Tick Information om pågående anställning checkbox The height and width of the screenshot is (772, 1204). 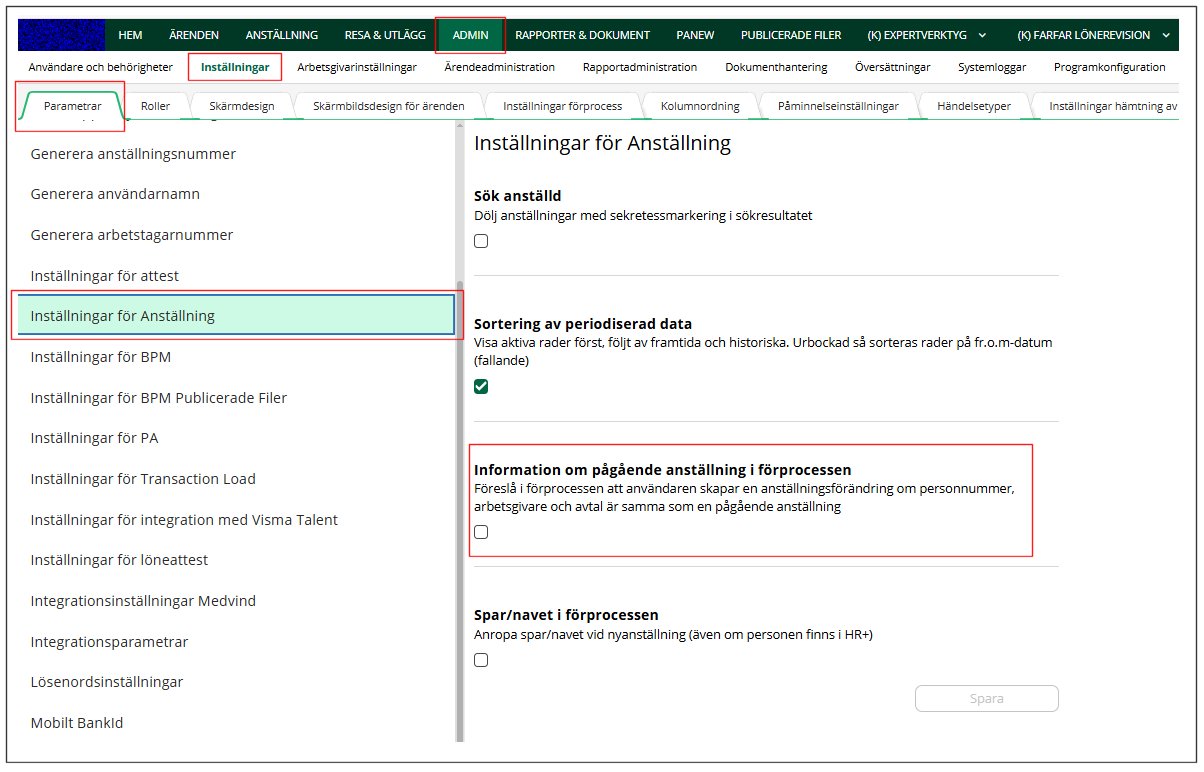[481, 532]
